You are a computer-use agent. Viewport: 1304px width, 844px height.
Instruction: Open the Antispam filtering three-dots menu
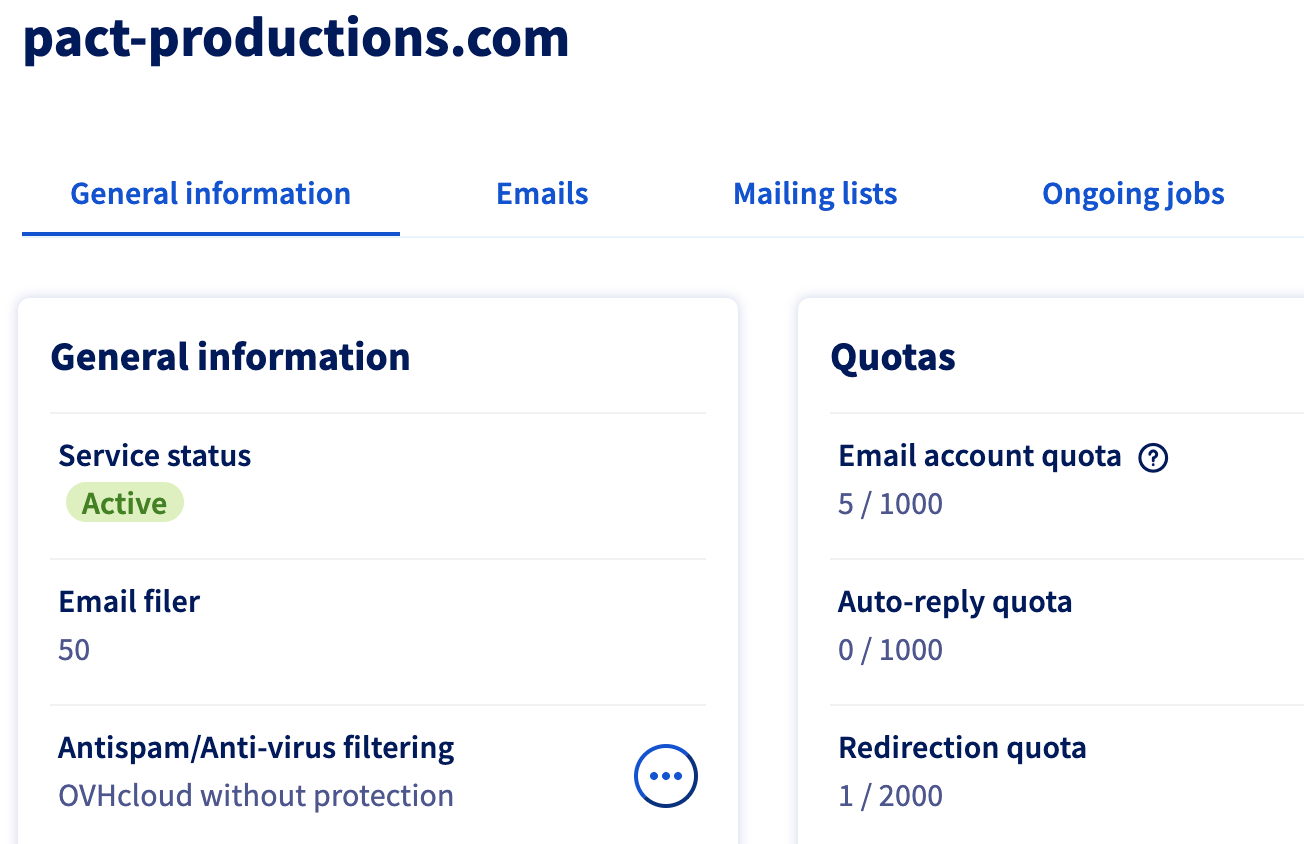pyautogui.click(x=666, y=775)
